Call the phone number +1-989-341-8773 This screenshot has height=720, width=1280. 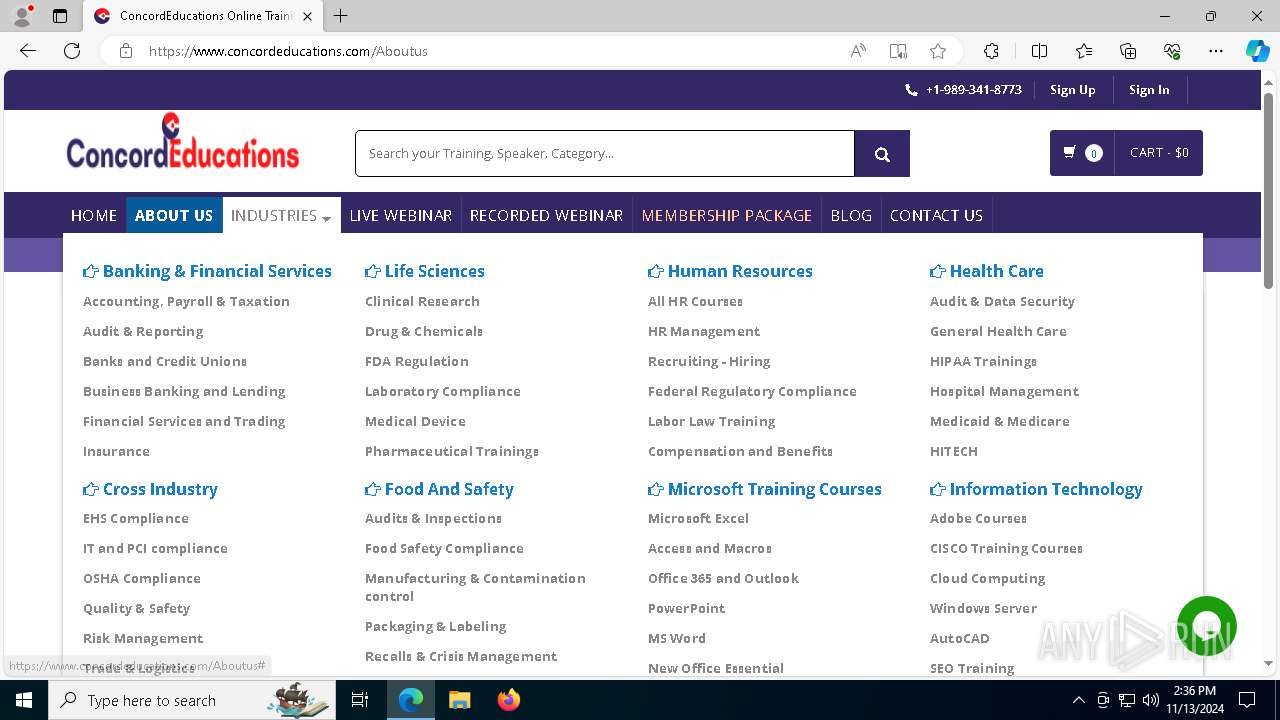963,90
